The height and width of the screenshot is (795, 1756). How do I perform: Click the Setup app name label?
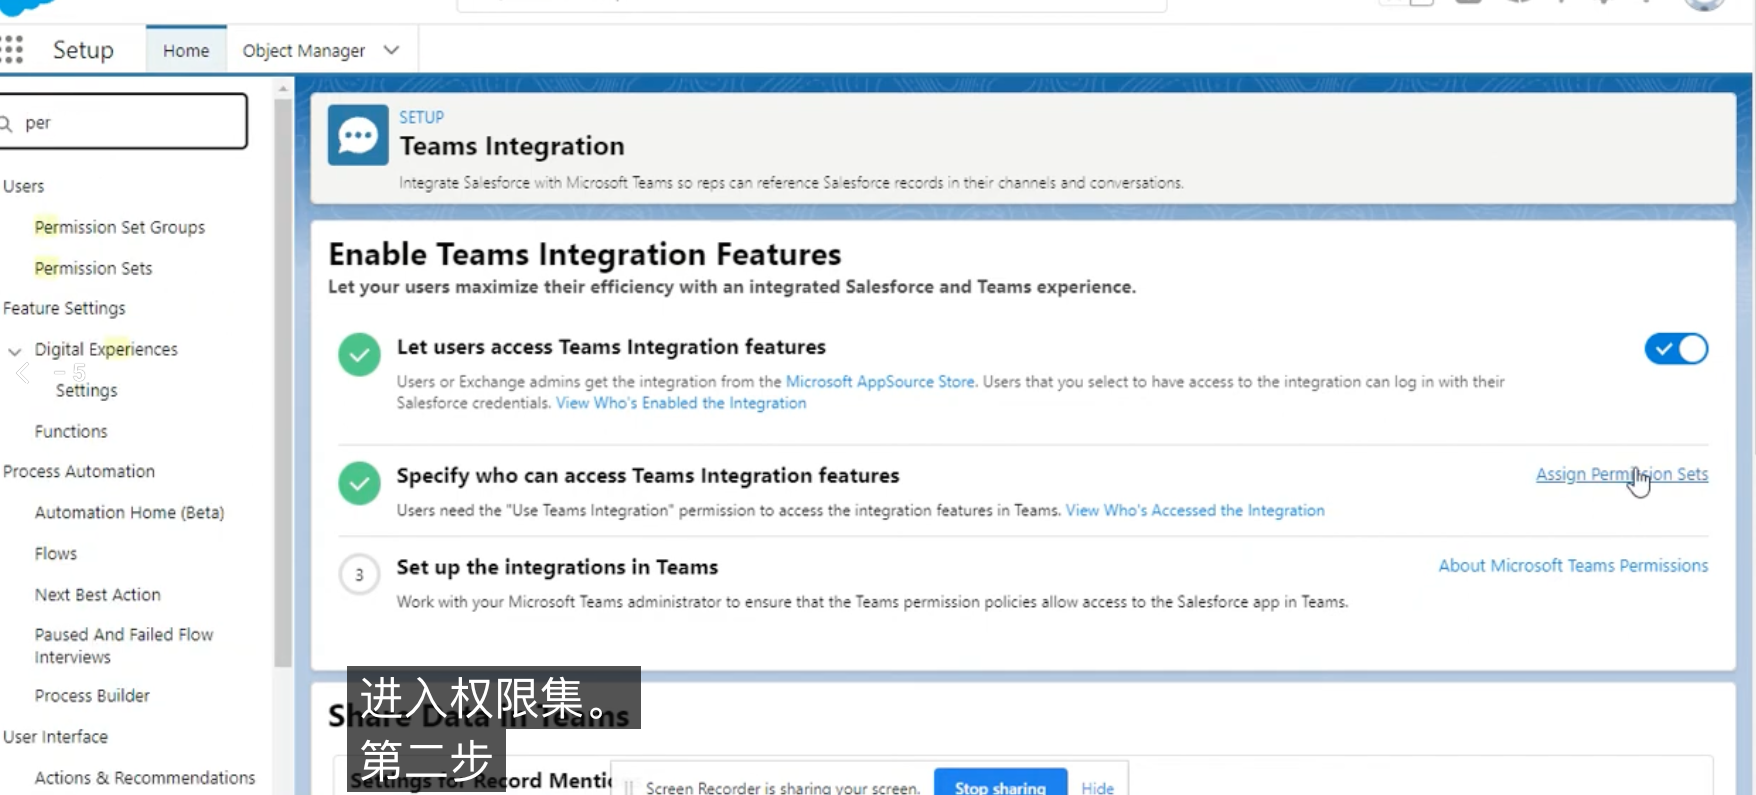point(83,50)
